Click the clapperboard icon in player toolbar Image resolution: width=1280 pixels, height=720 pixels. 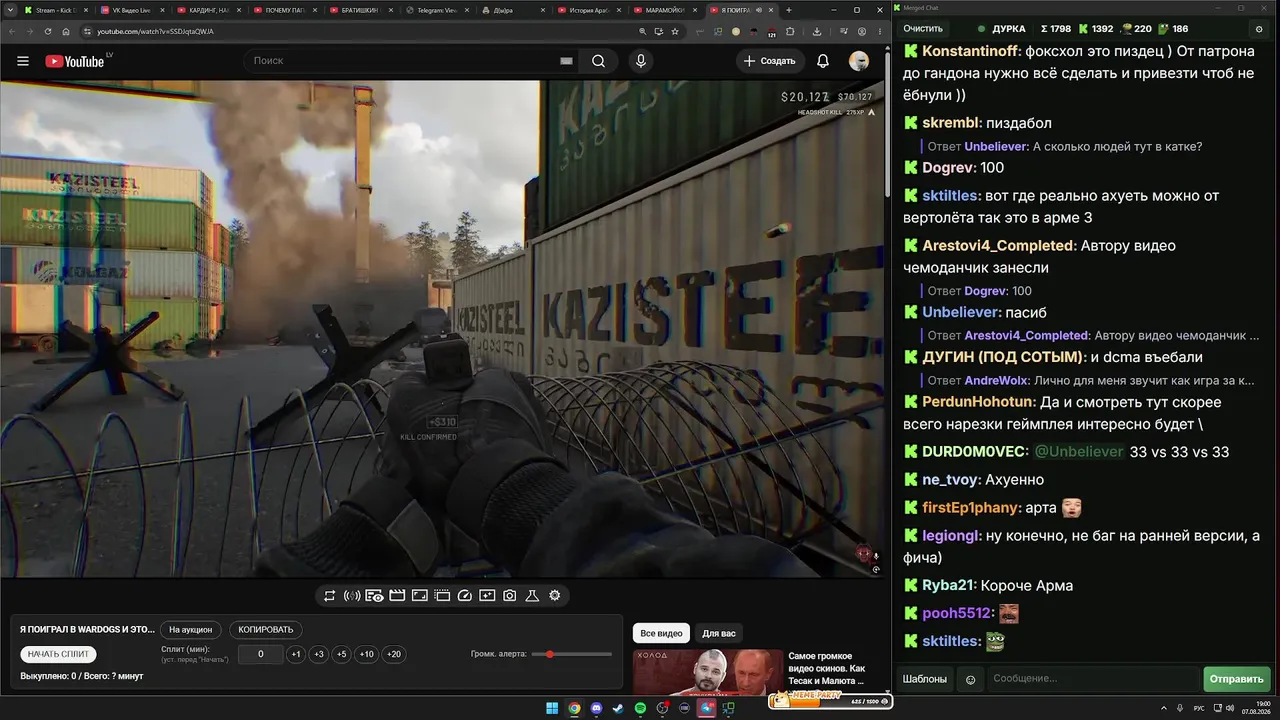pos(397,596)
